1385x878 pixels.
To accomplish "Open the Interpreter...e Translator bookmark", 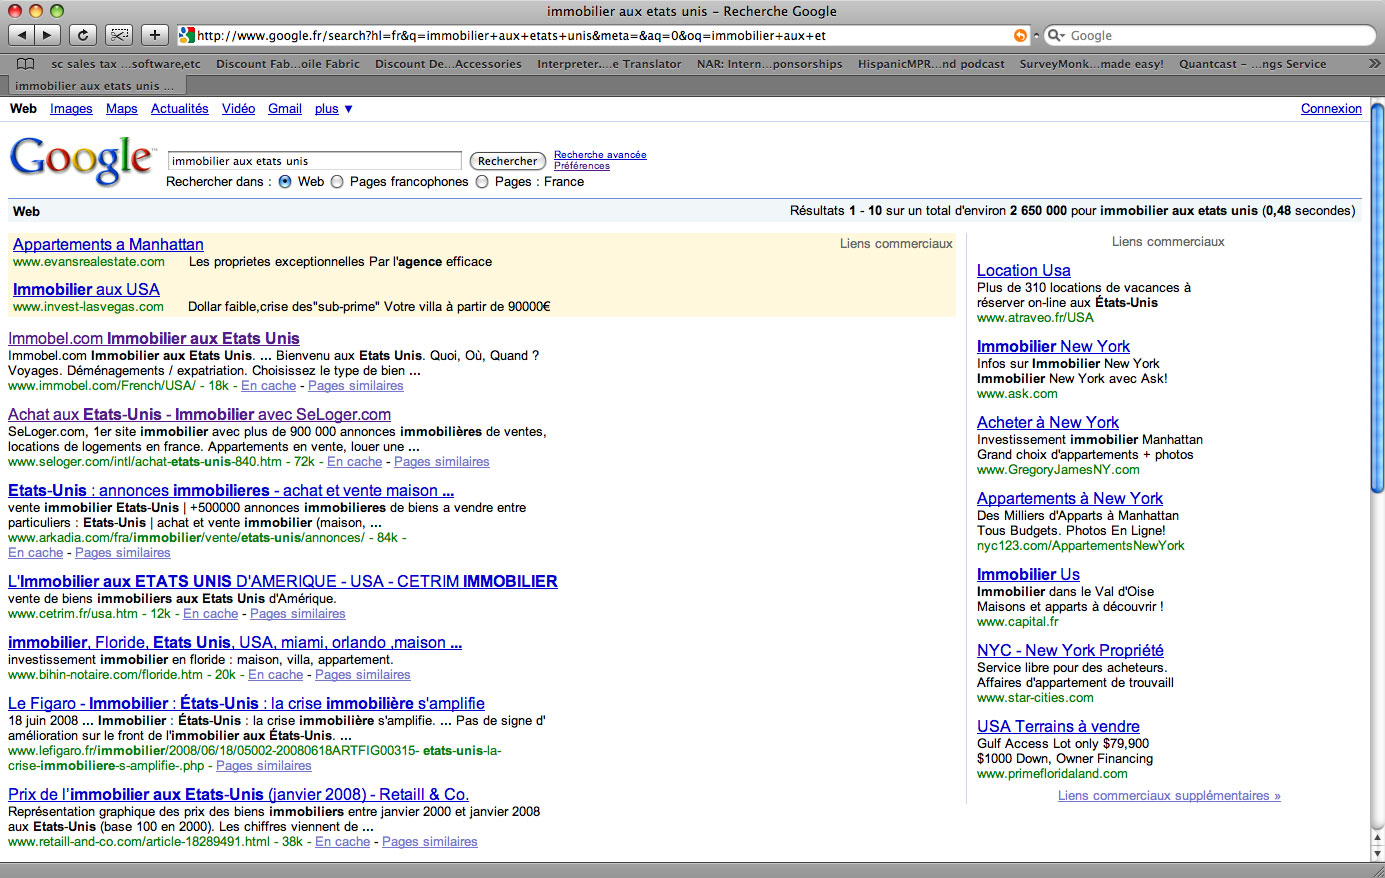I will pyautogui.click(x=609, y=64).
